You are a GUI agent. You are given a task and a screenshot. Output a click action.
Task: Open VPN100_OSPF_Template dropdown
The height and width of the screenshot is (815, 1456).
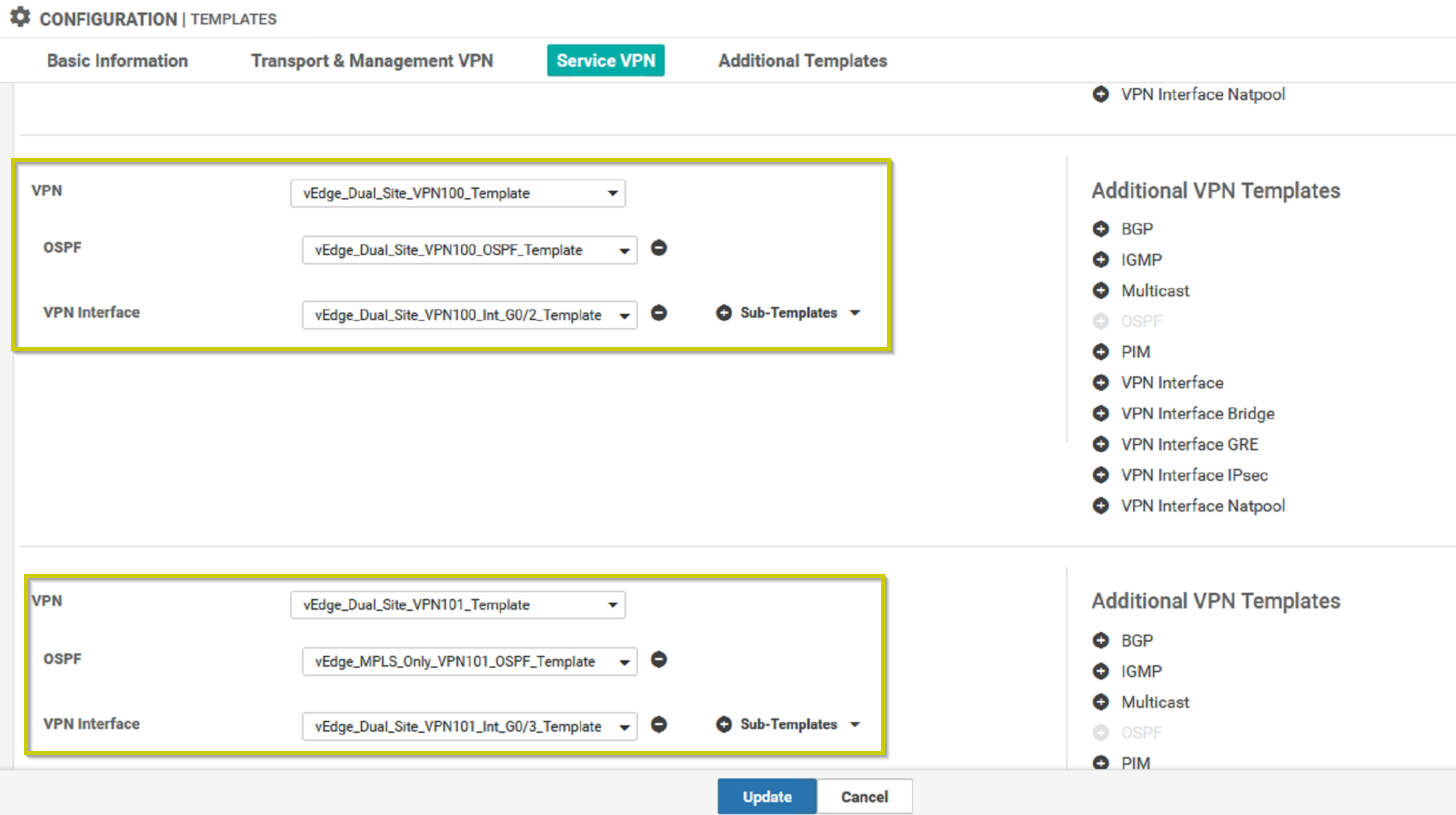coord(470,250)
